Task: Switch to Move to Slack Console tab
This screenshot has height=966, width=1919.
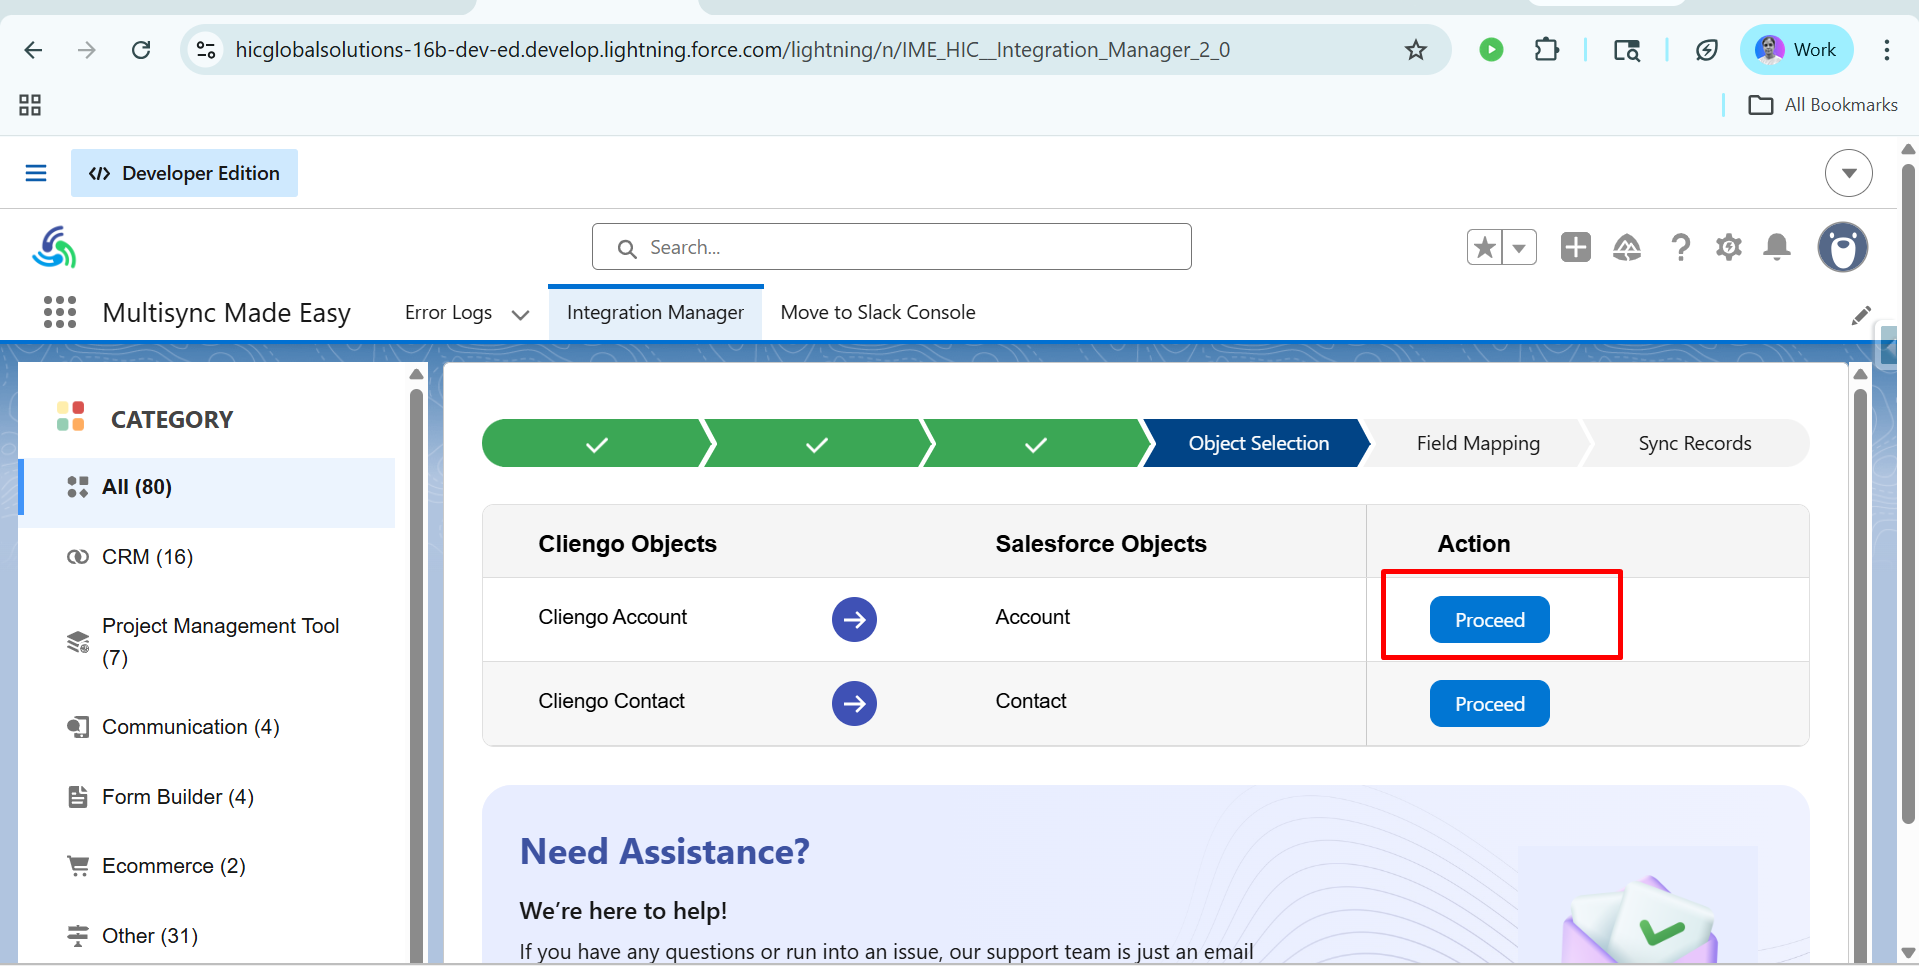Action: 877,312
